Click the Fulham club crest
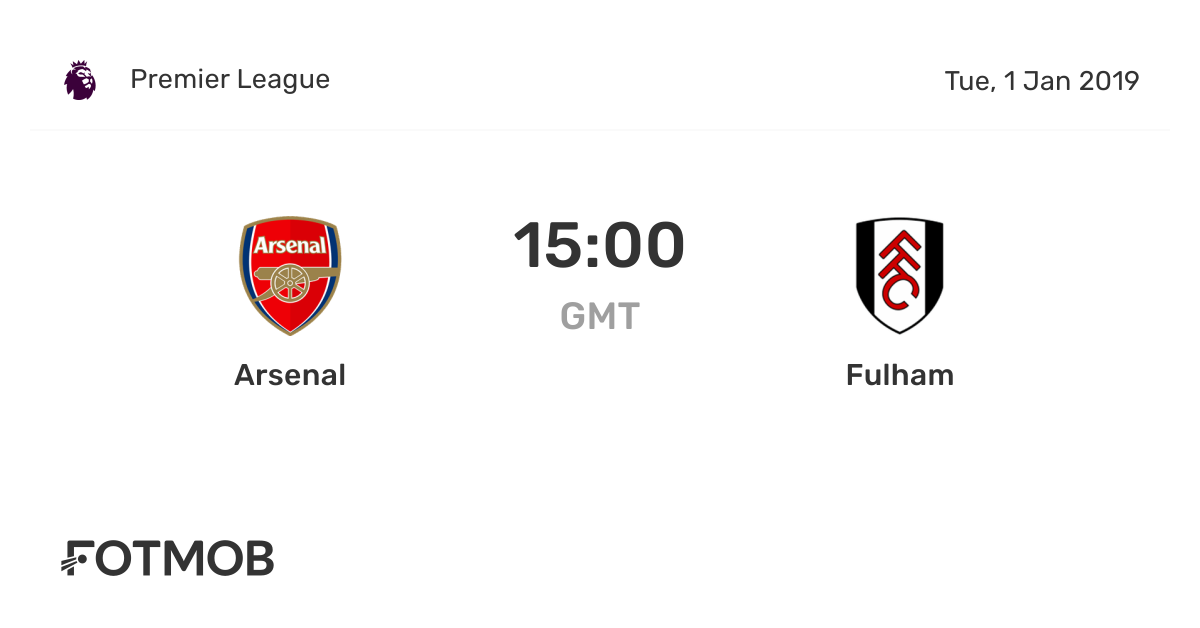The image size is (1200, 628). pos(900,276)
